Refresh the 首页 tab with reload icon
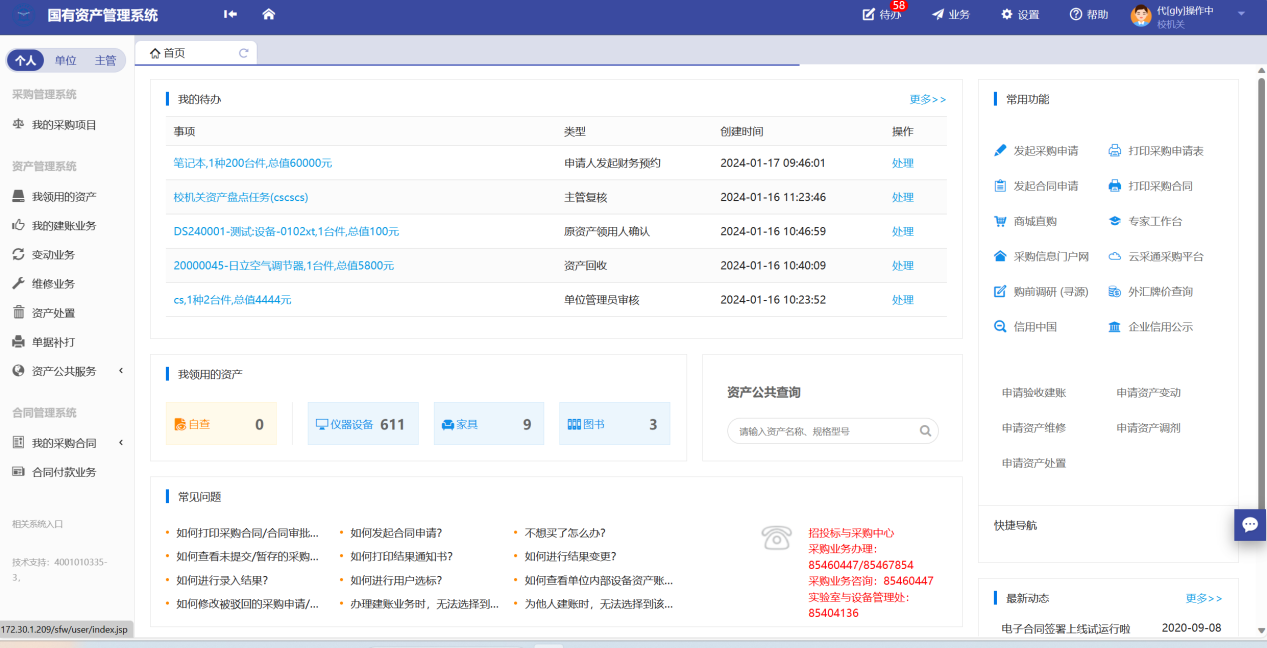Screen dimensions: 1267x648 243,53
